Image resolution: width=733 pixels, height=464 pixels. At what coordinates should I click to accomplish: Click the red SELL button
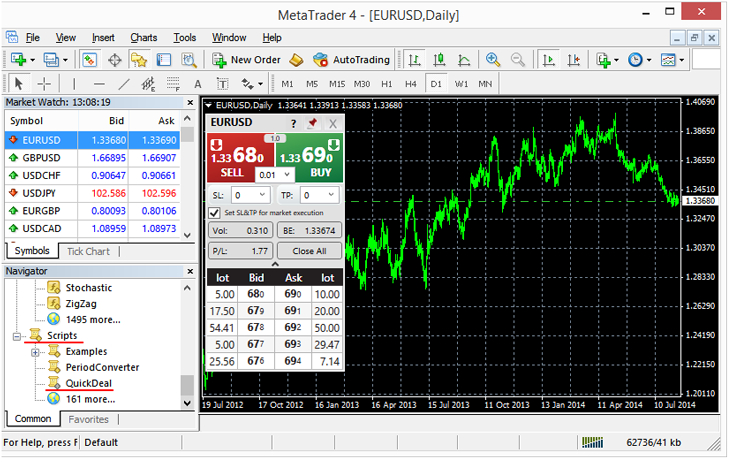coord(241,158)
